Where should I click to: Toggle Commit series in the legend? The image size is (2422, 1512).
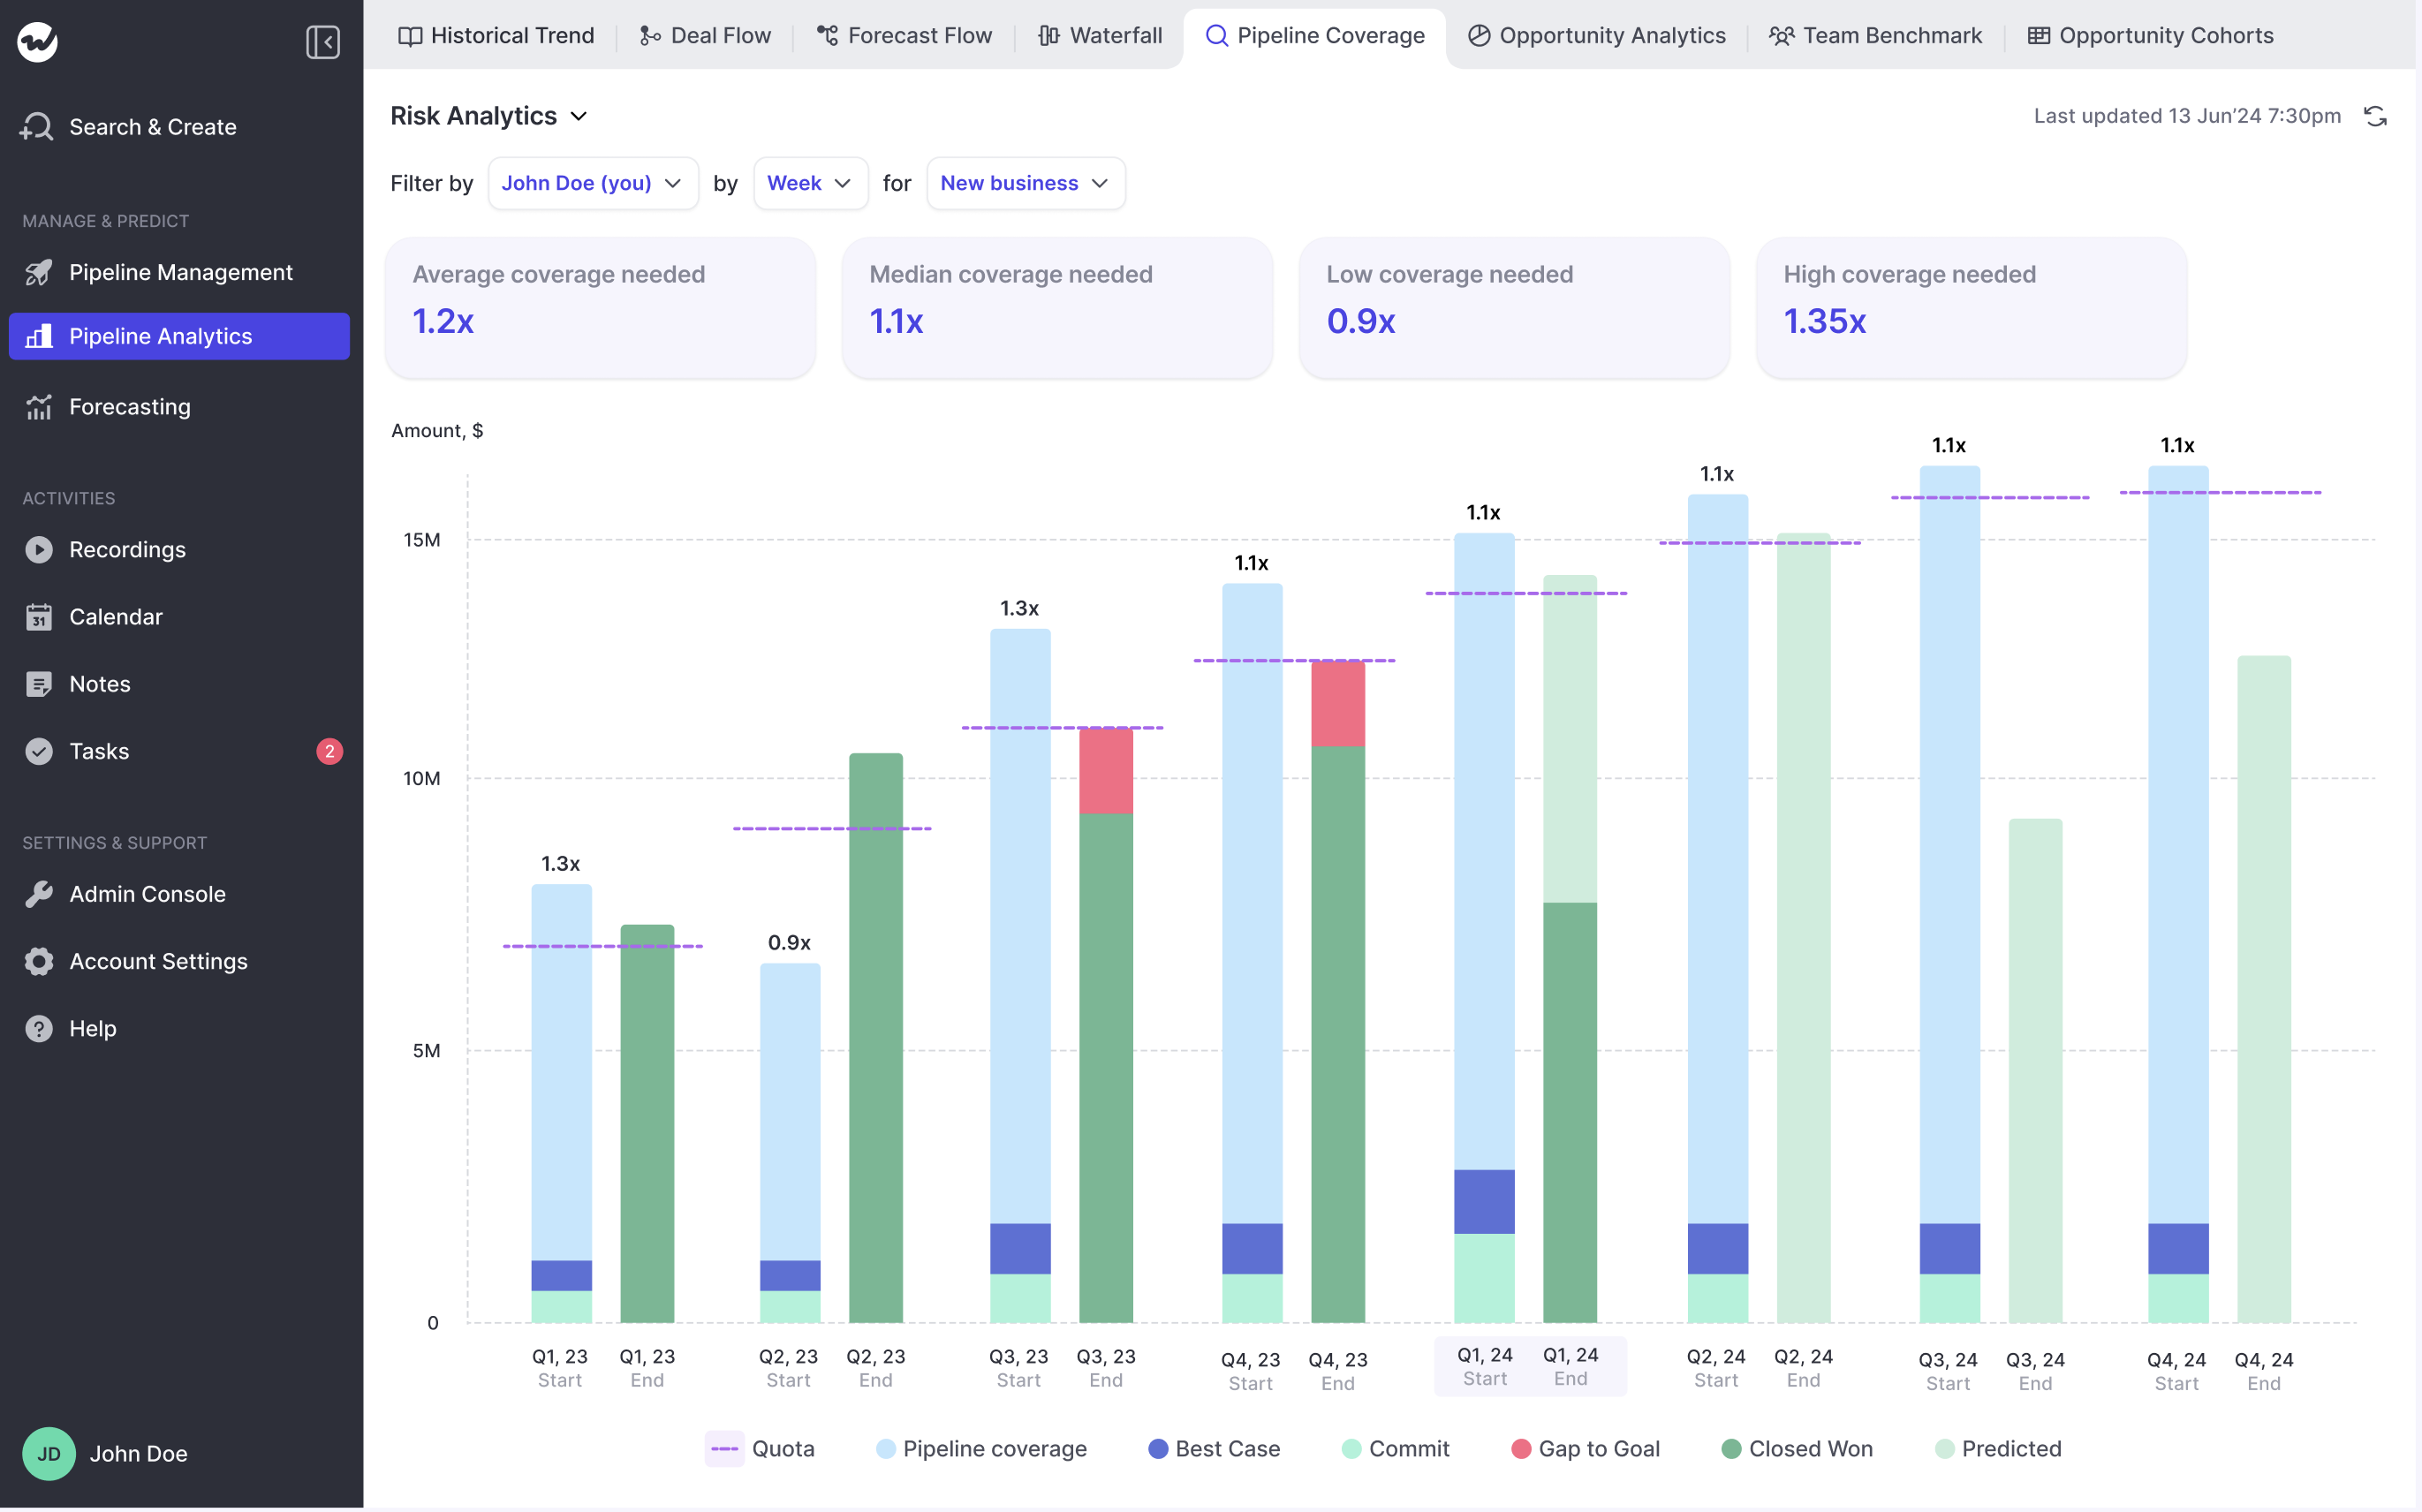[1395, 1448]
